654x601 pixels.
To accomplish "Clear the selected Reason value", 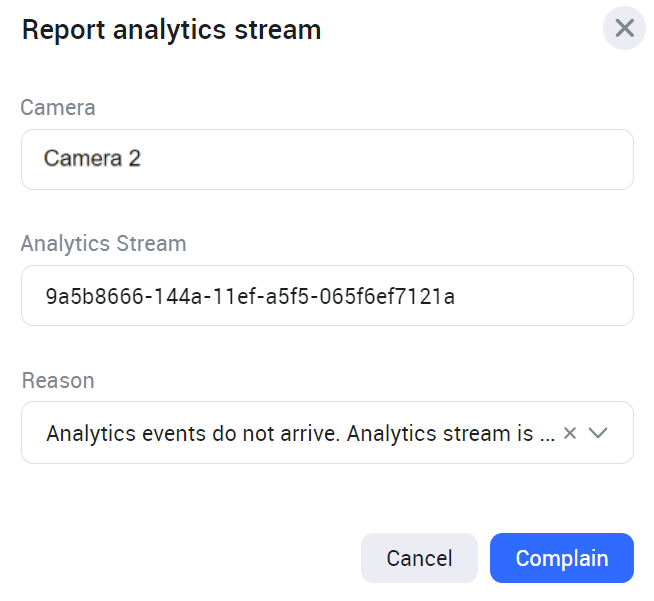I will (x=570, y=433).
